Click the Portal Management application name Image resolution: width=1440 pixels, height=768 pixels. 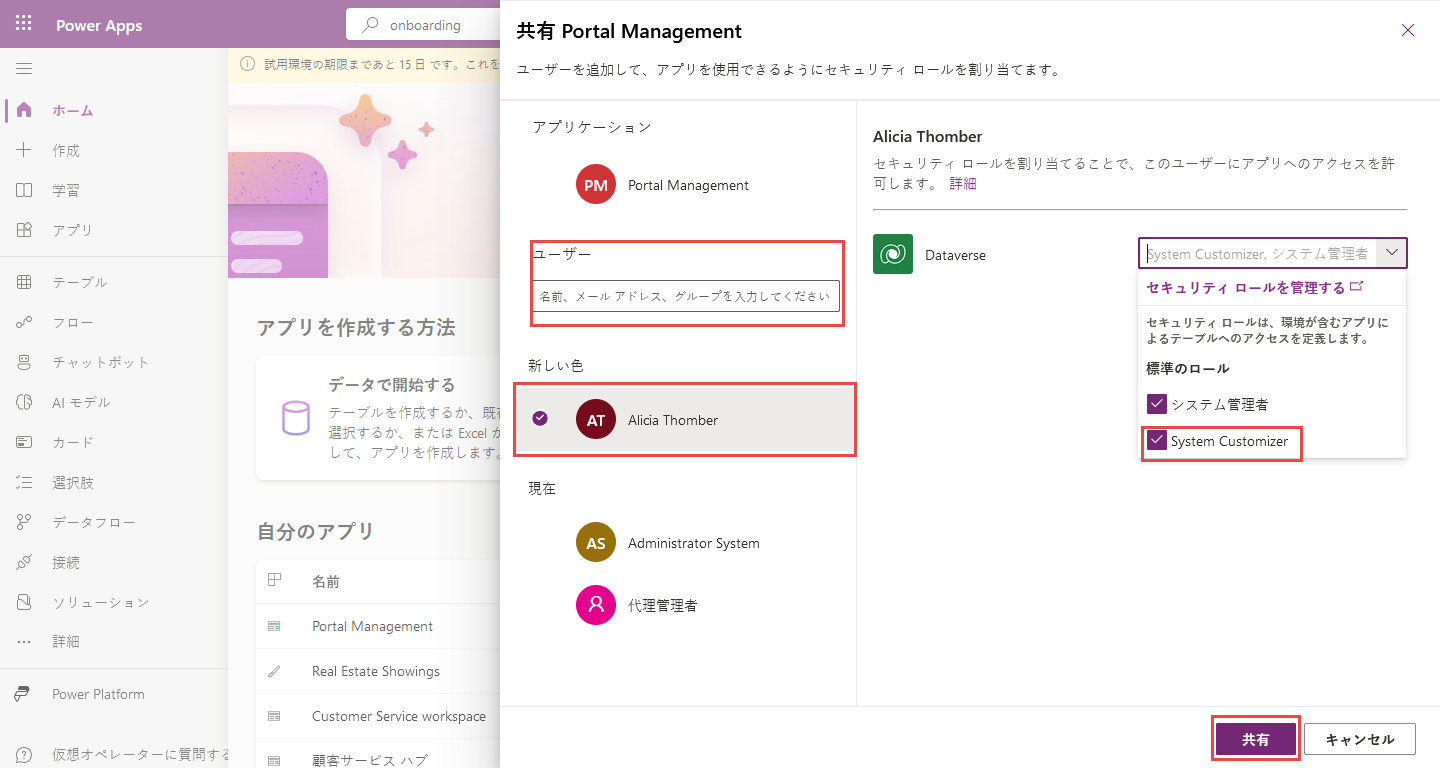tap(688, 185)
